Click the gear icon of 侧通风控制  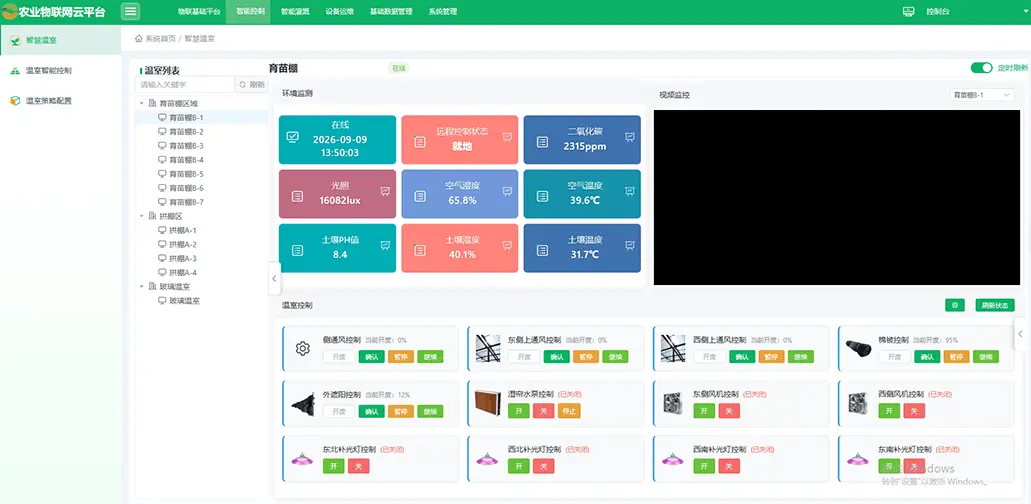pos(302,348)
